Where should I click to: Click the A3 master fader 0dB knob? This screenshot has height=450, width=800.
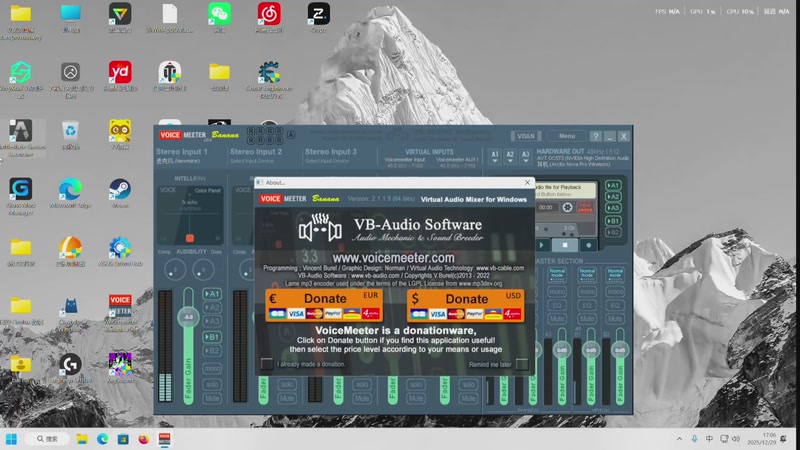(x=562, y=350)
